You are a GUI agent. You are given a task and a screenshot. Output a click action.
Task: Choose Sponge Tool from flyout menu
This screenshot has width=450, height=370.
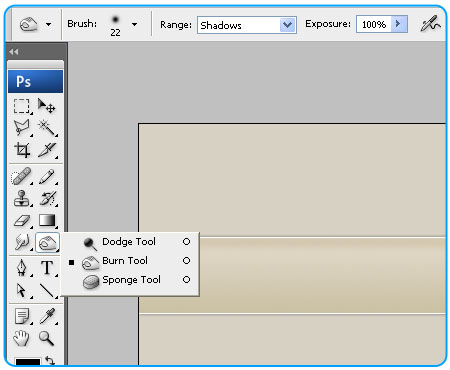coord(132,280)
